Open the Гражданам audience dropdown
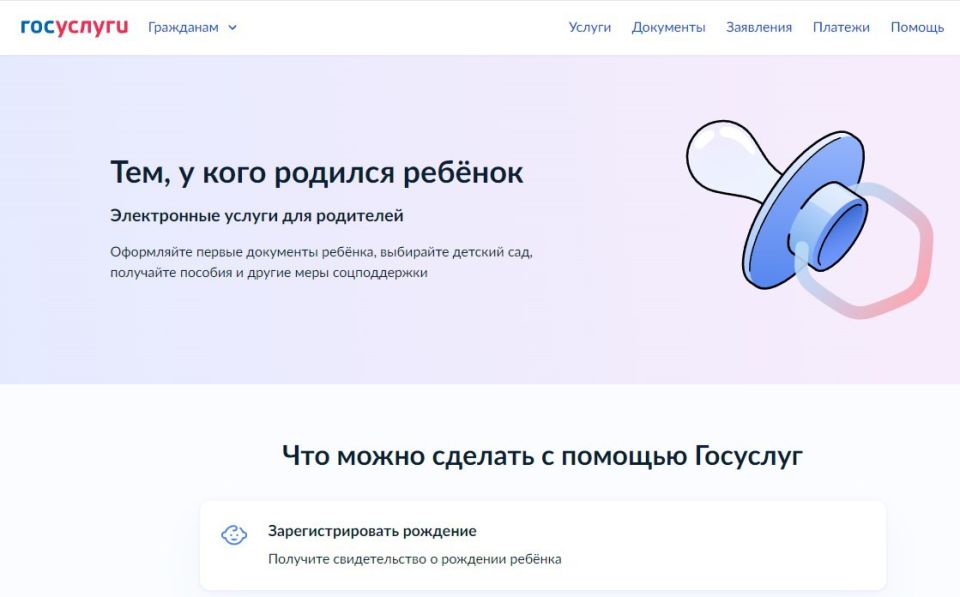This screenshot has height=597, width=960. 185,27
